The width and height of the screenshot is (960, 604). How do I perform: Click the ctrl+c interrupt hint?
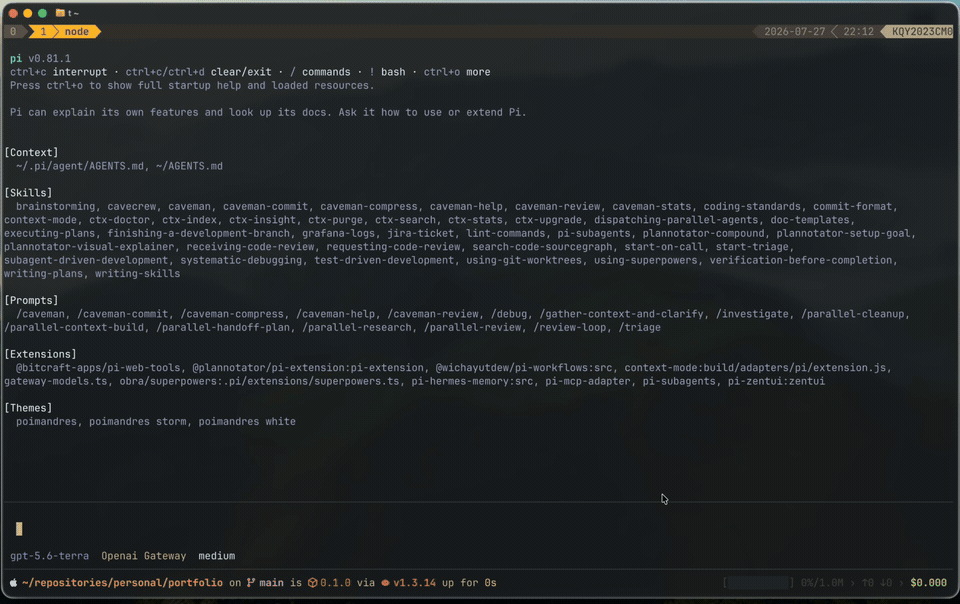coord(58,72)
